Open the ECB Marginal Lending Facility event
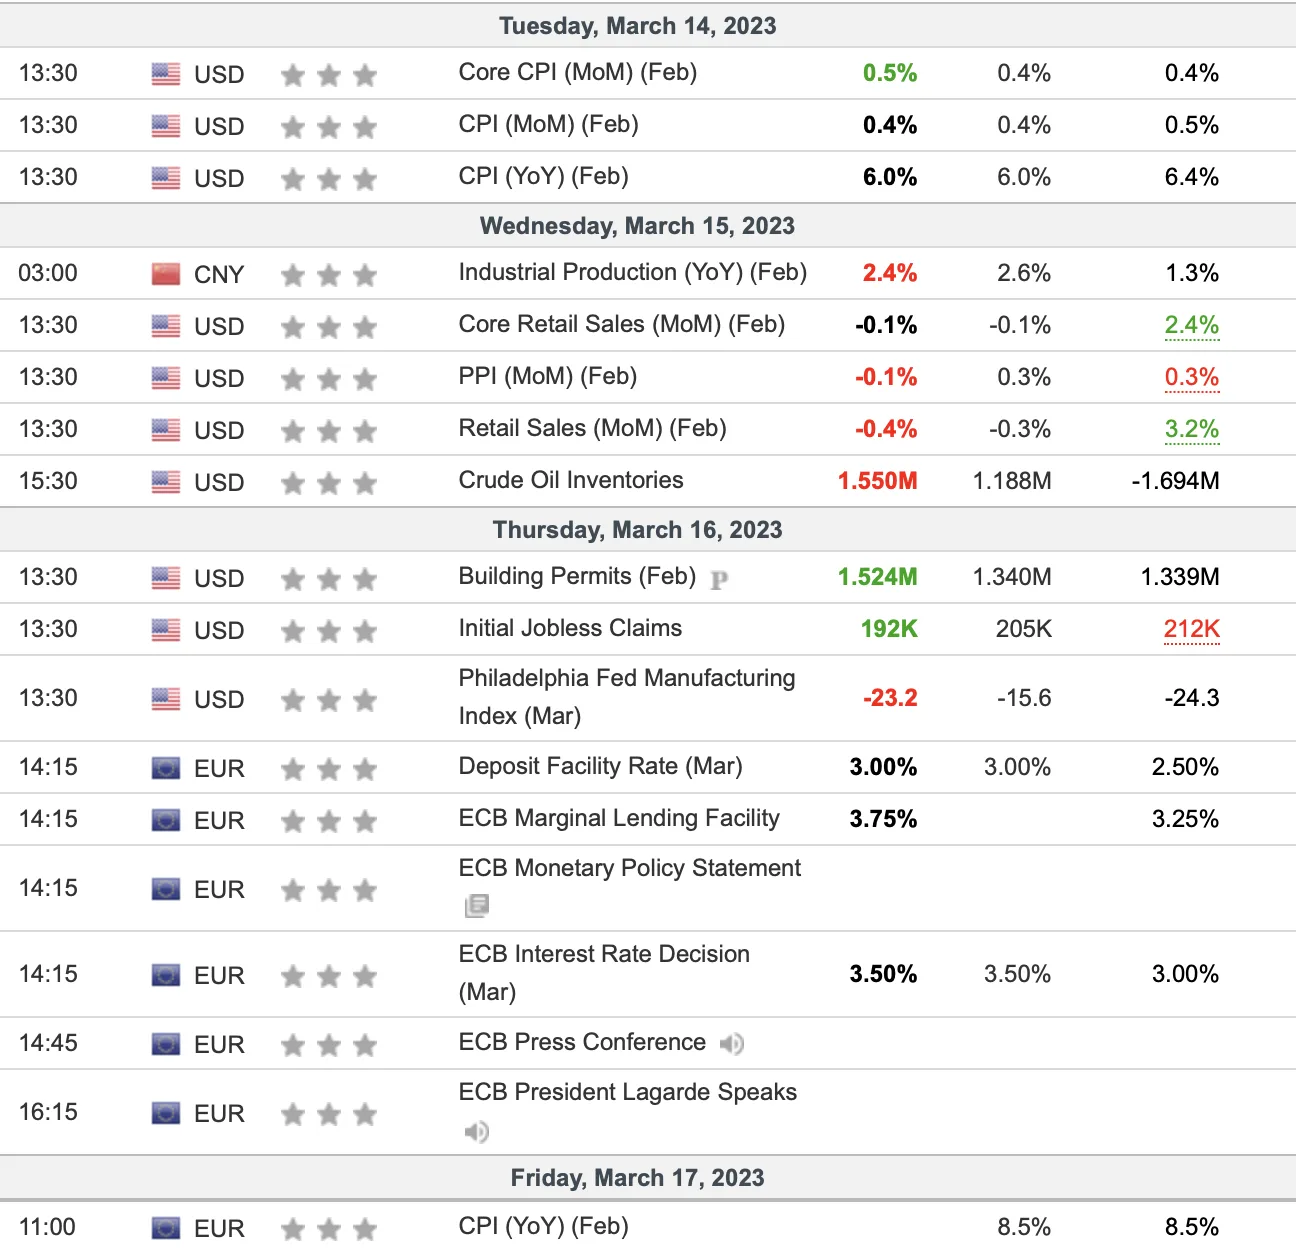Viewport: 1296px width, 1250px height. [618, 818]
